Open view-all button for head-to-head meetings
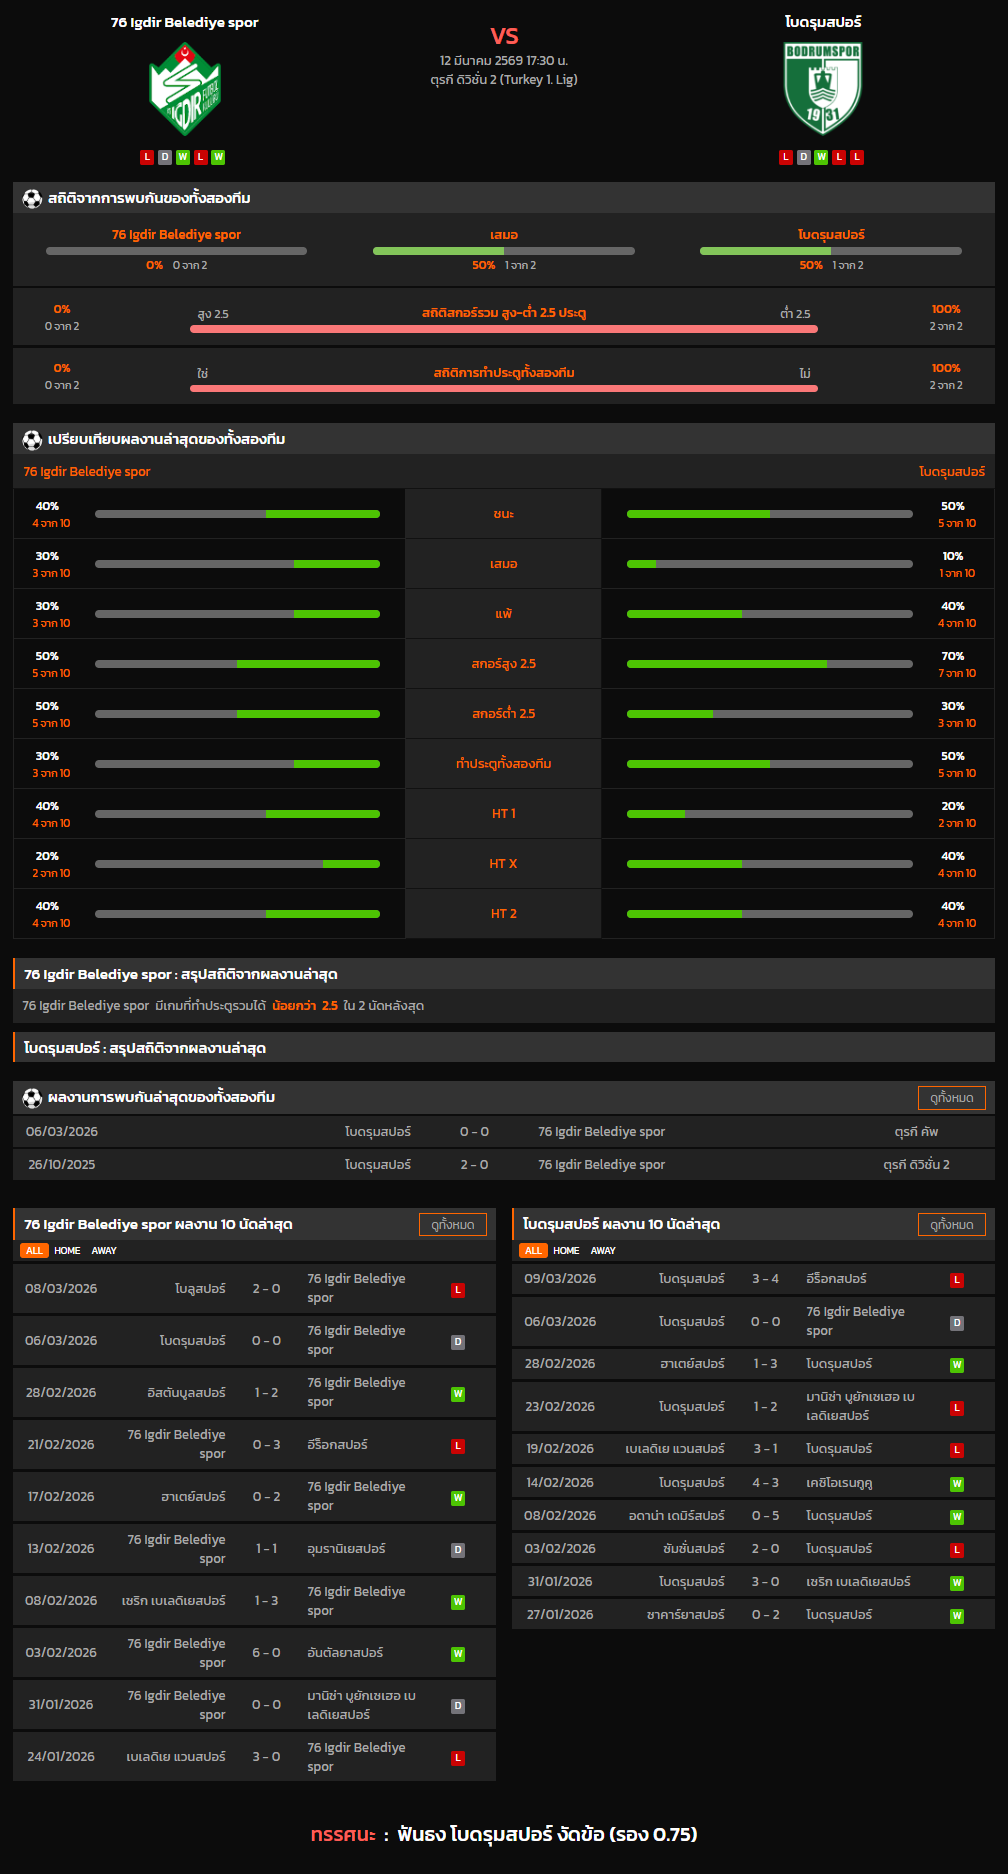Image resolution: width=1008 pixels, height=1874 pixels. 951,1098
